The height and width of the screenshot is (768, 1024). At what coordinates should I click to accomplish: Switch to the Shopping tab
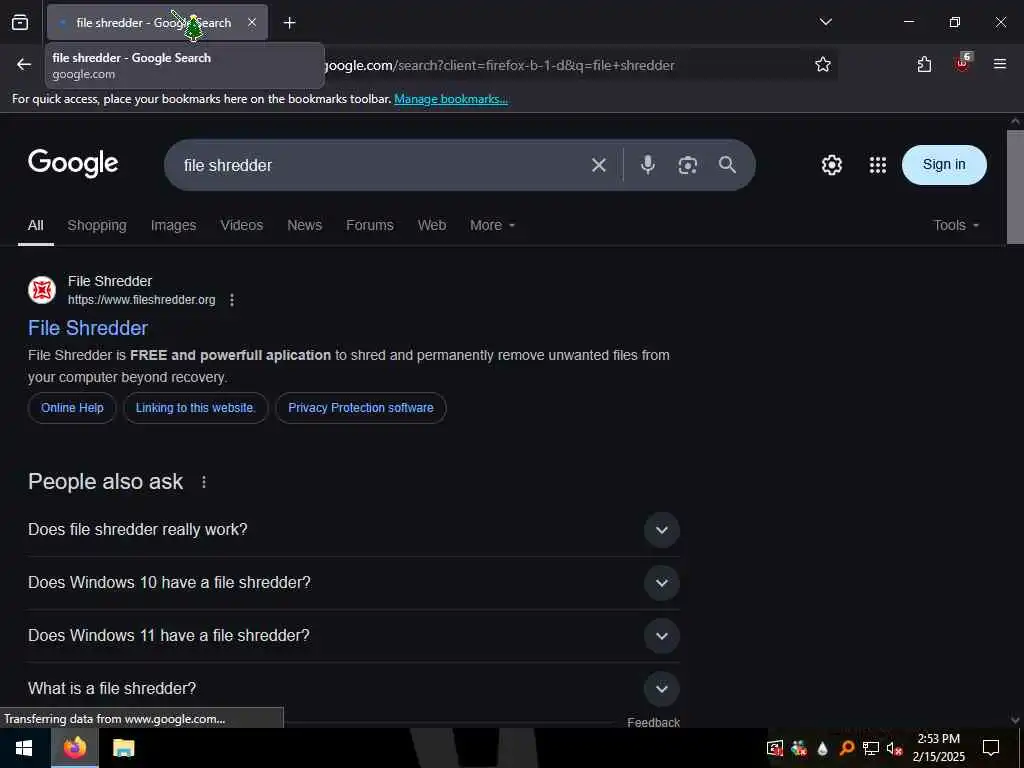pyautogui.click(x=97, y=225)
